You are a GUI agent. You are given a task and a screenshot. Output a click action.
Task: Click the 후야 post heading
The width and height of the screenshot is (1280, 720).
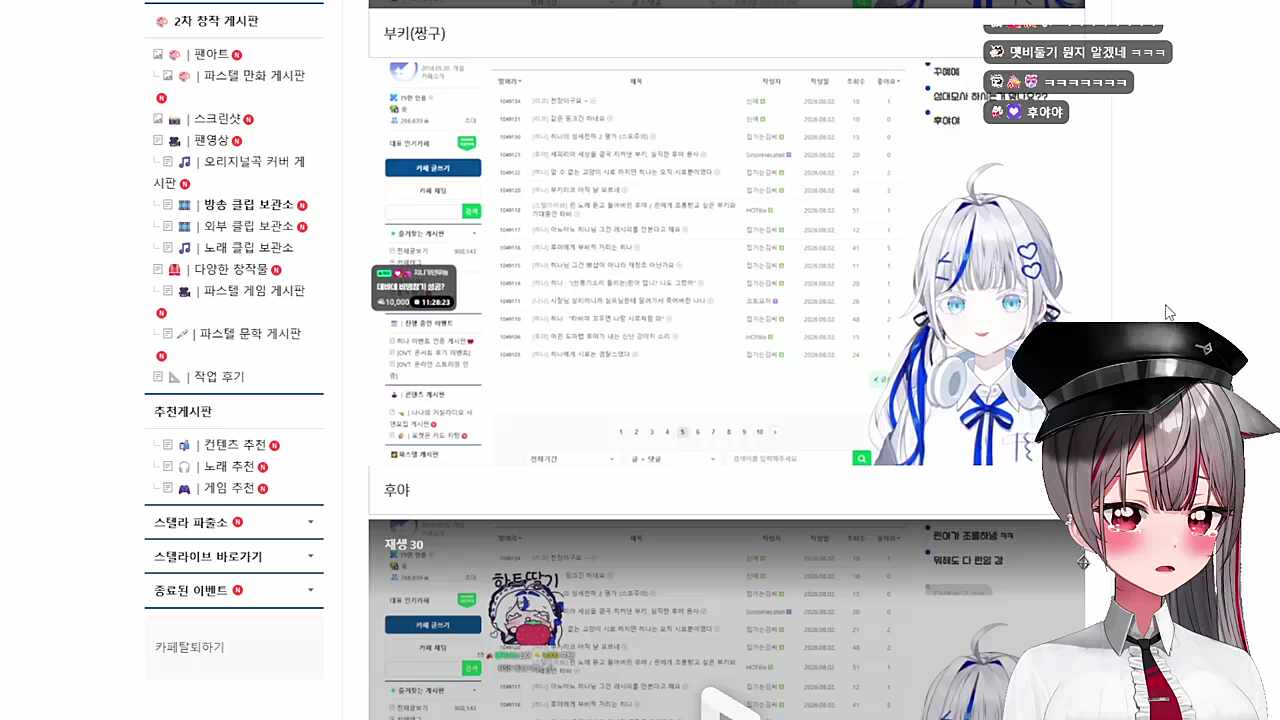point(397,490)
